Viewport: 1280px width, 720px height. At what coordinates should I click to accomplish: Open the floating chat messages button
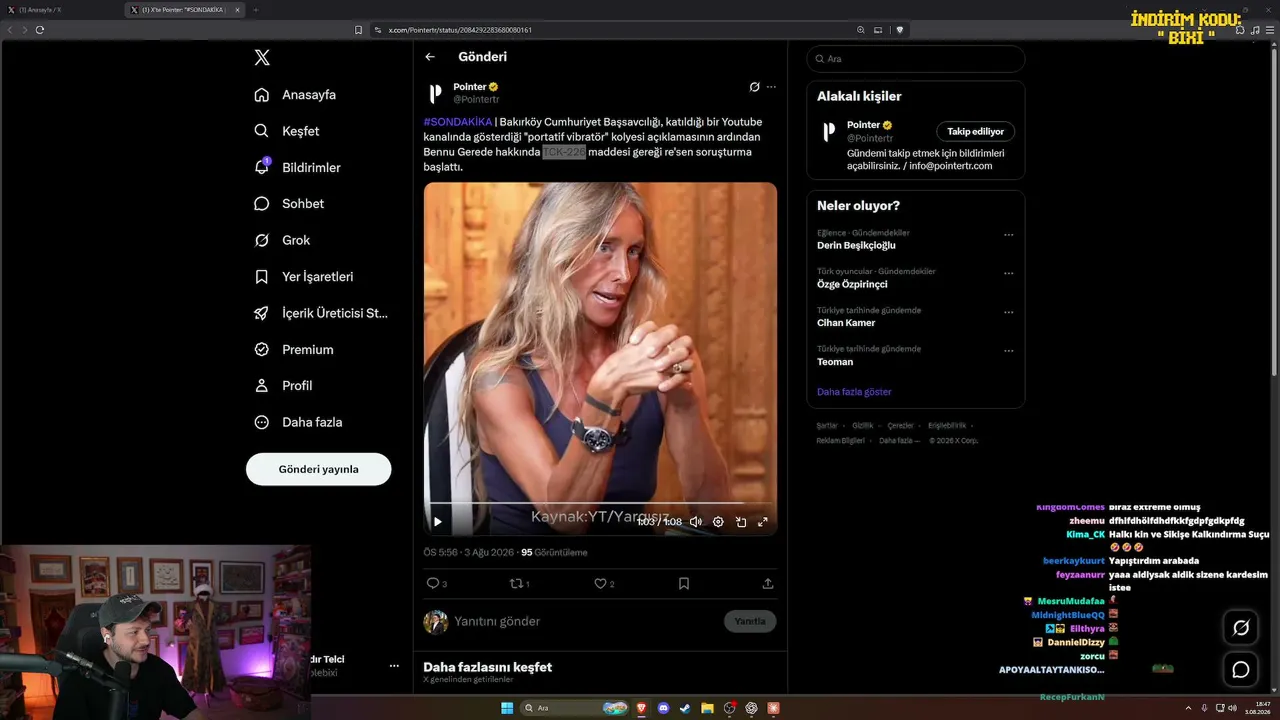pyautogui.click(x=1241, y=669)
